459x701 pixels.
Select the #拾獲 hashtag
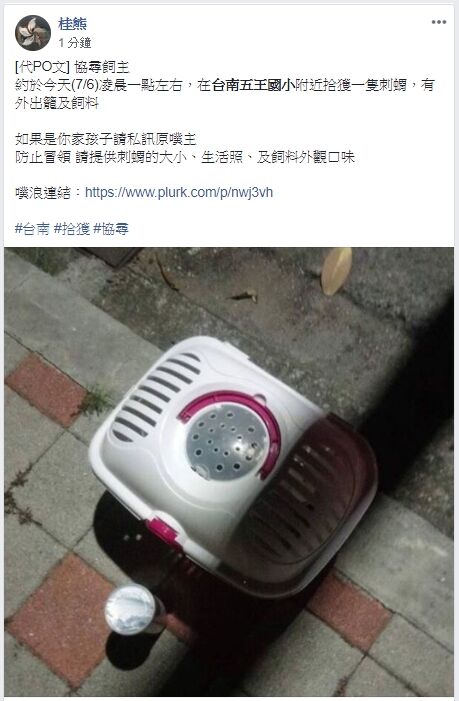72,229
